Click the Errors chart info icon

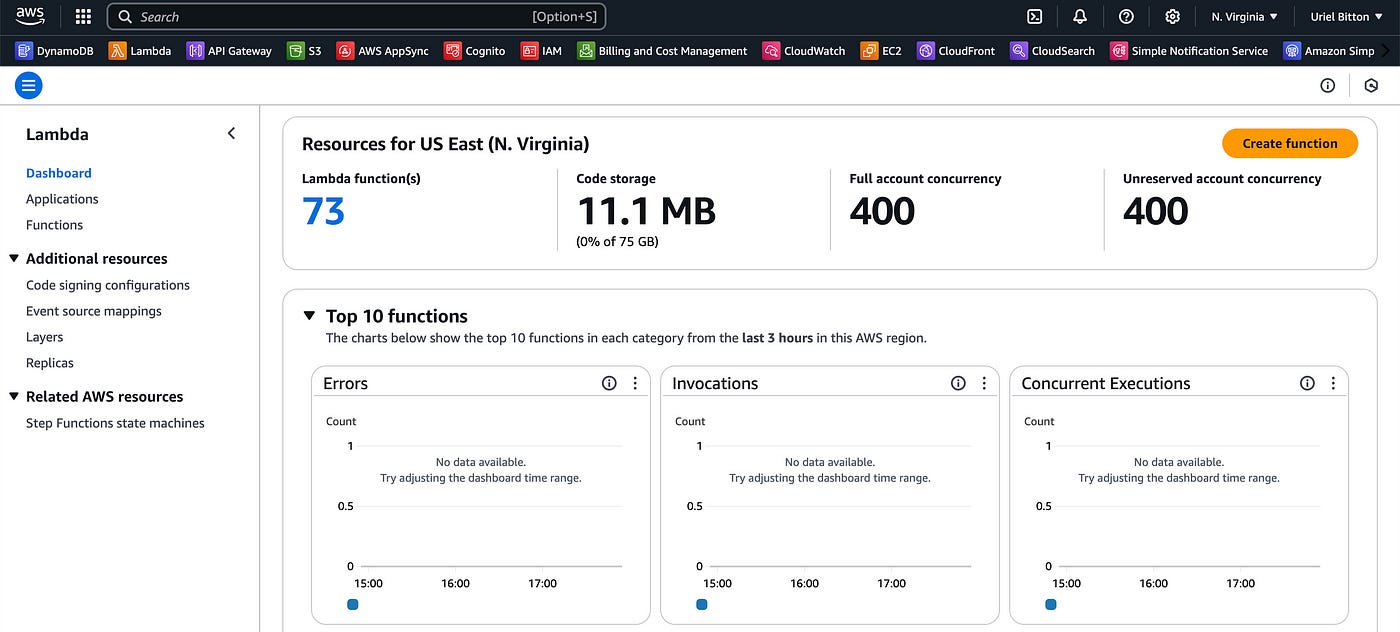pos(609,383)
